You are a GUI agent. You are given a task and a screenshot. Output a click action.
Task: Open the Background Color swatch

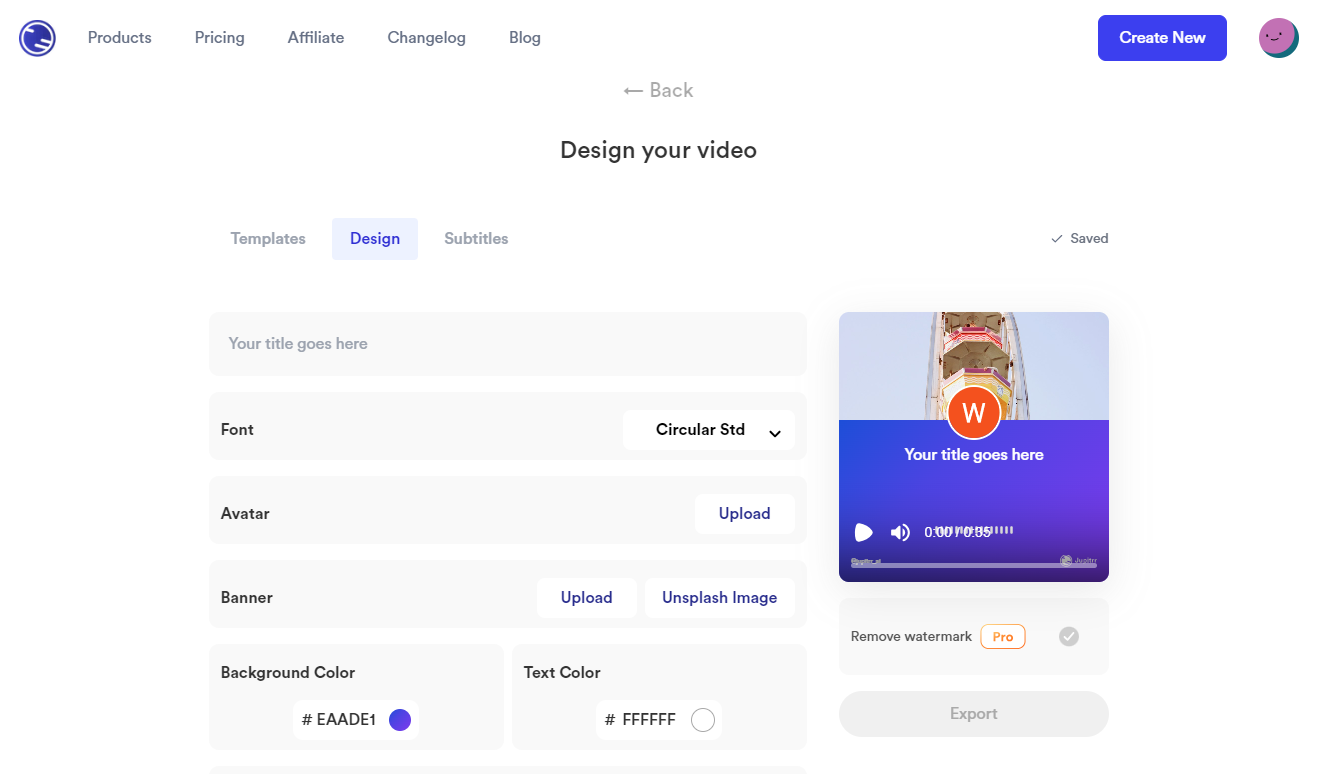tap(400, 720)
